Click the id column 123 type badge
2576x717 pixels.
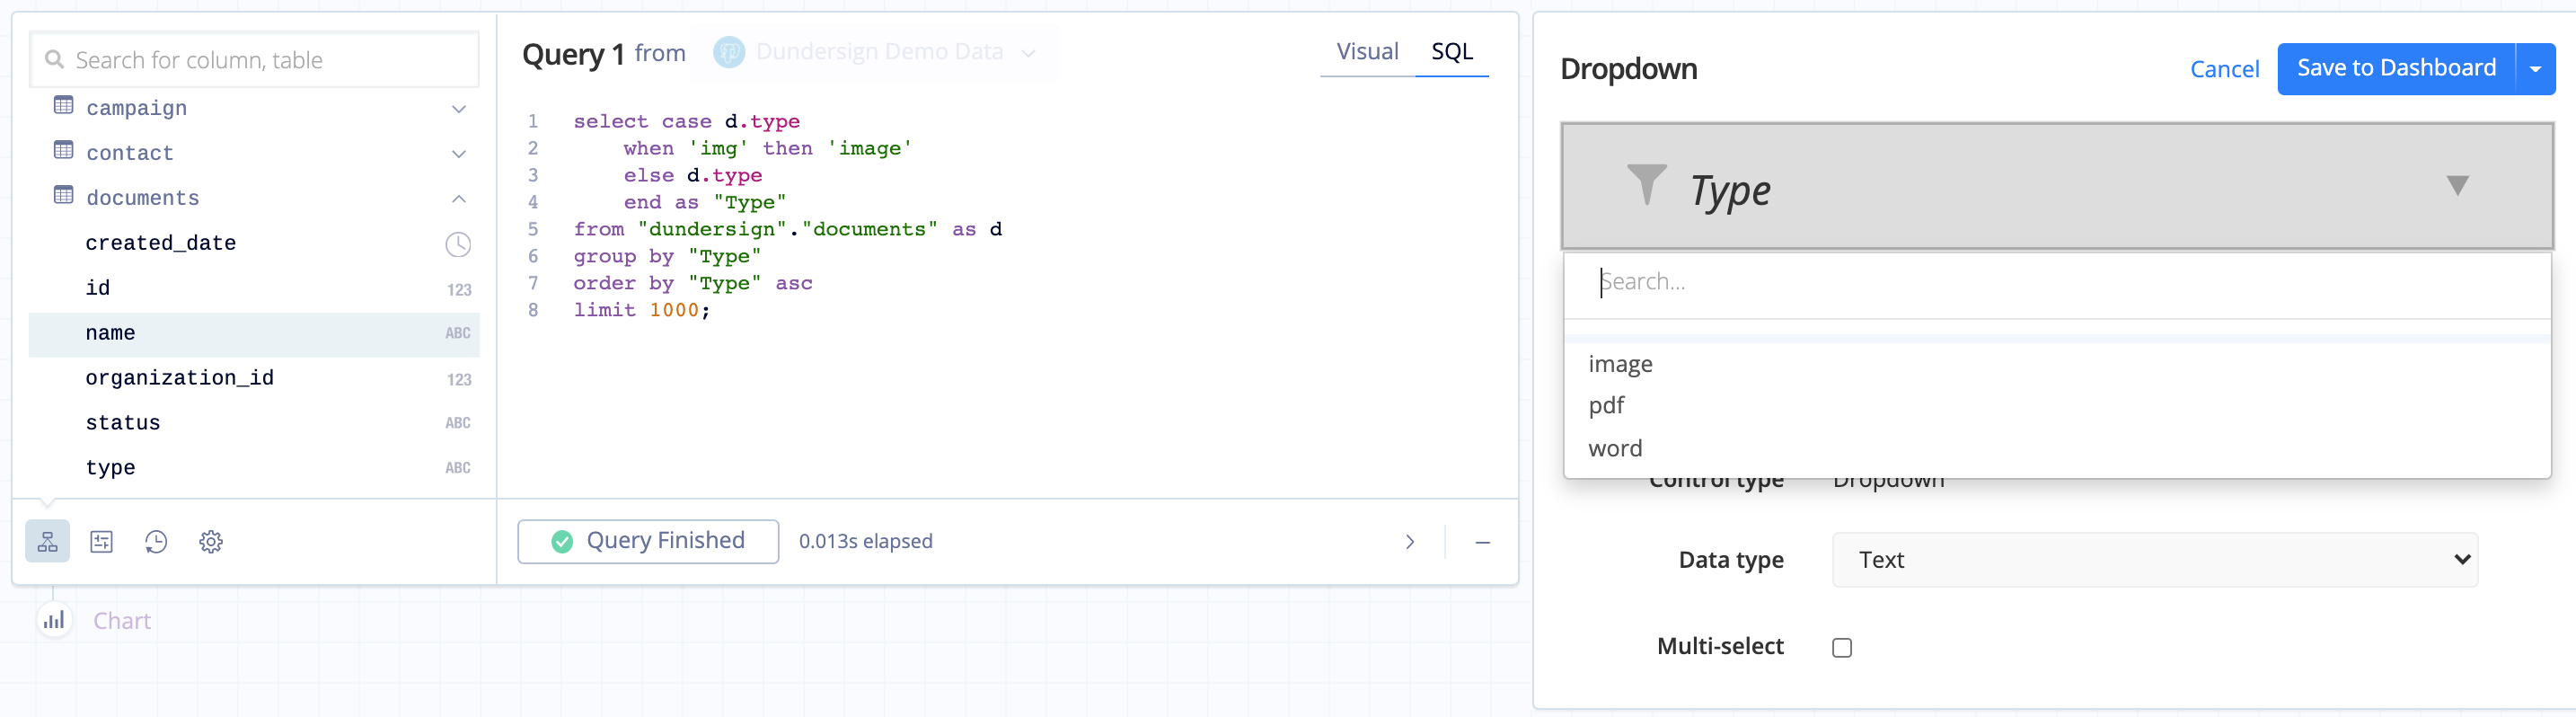pyautogui.click(x=459, y=290)
